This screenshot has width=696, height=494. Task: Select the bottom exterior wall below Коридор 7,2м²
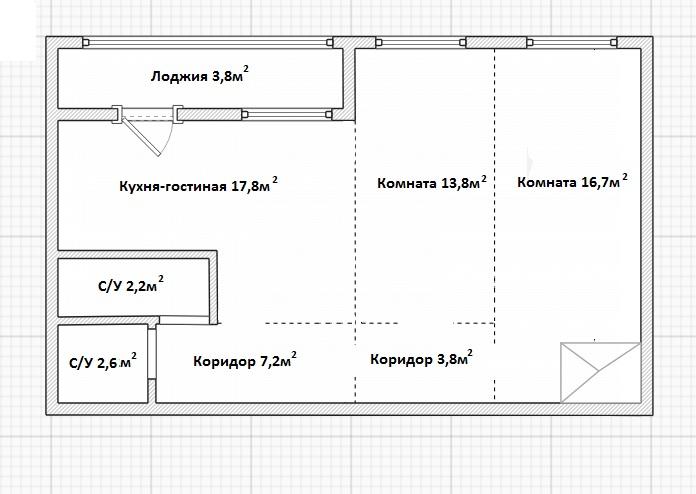tap(250, 409)
